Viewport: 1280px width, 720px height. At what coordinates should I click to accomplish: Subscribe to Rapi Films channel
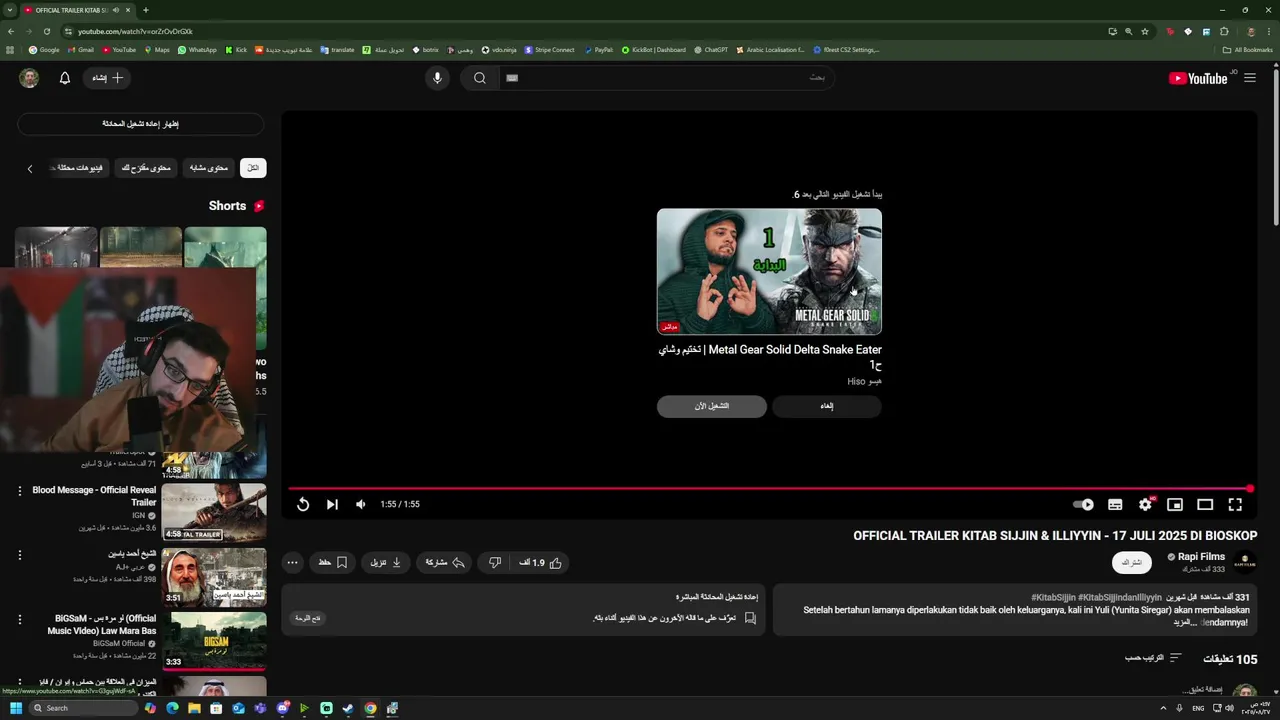tap(1131, 563)
